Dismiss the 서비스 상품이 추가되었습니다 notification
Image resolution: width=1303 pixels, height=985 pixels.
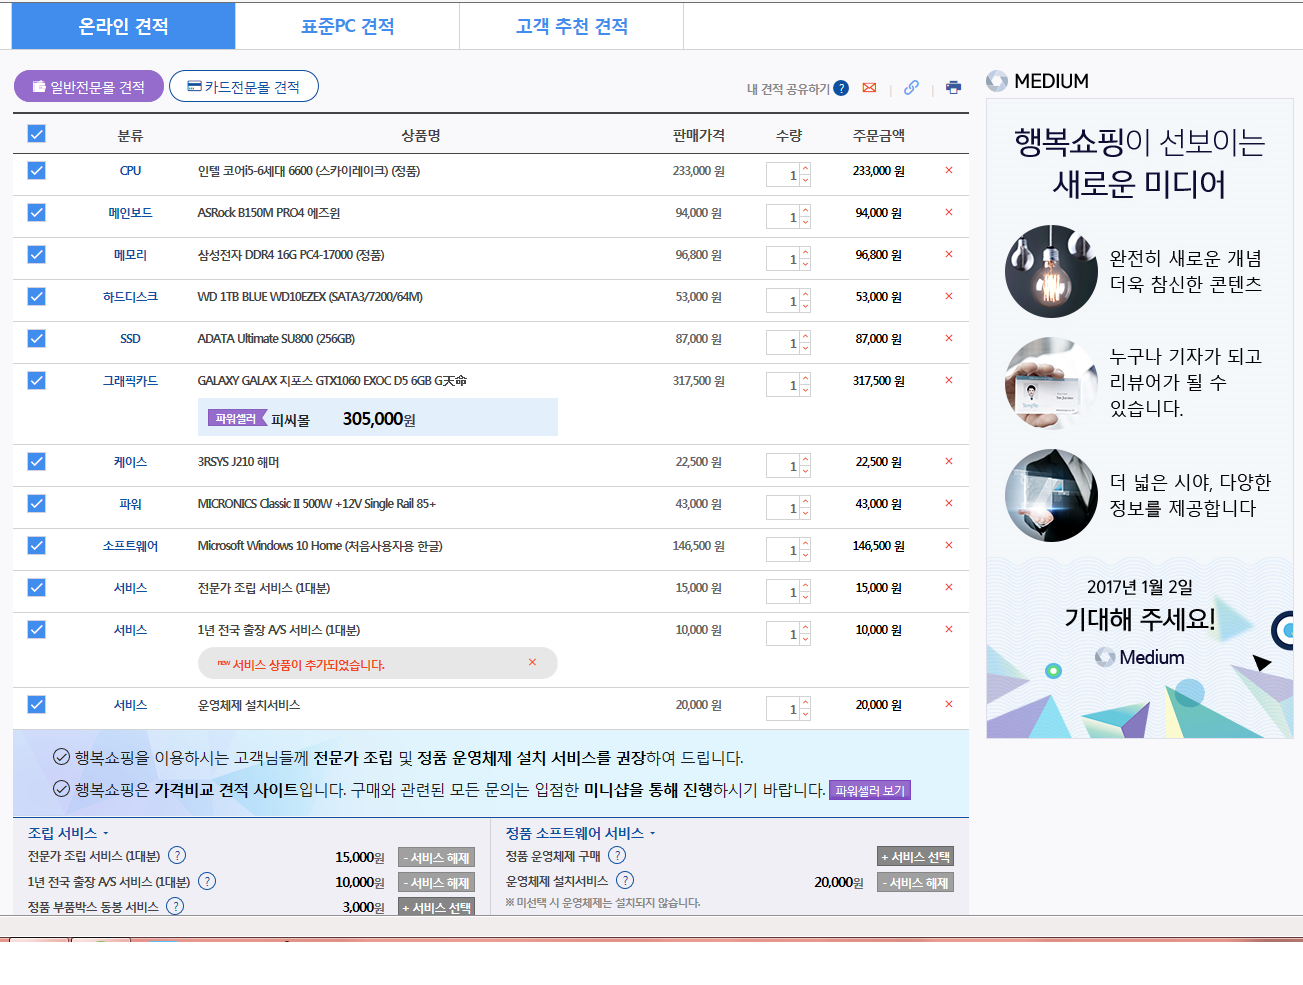pyautogui.click(x=532, y=663)
